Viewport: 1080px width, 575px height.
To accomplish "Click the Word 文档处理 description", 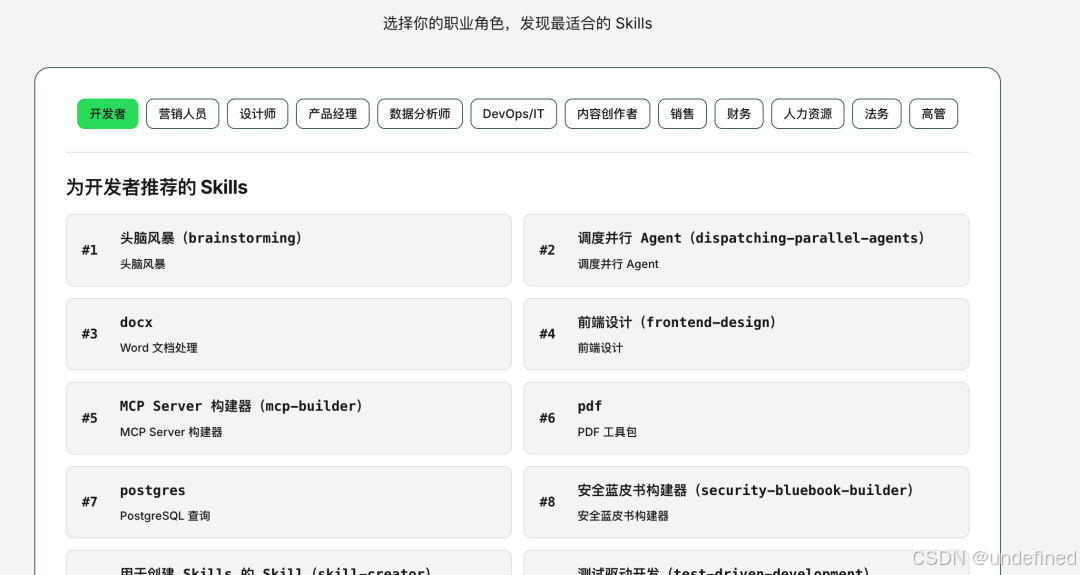I will (158, 348).
